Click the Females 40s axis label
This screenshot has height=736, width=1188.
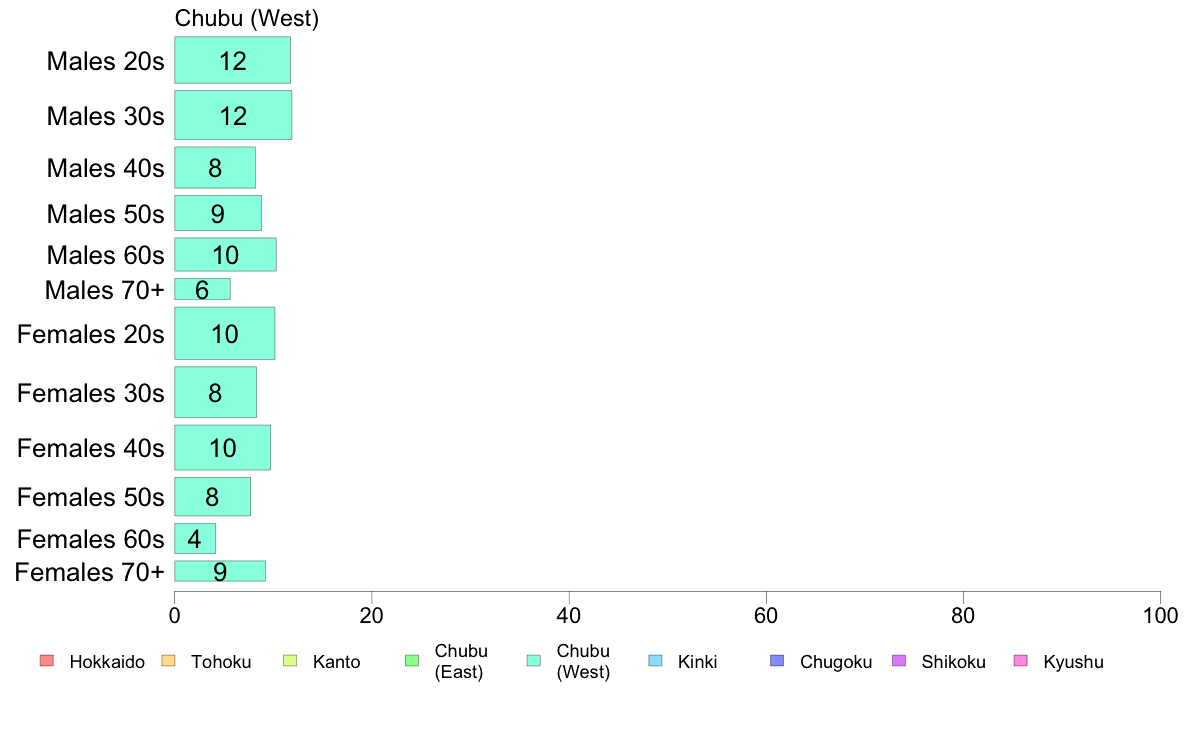coord(91,448)
